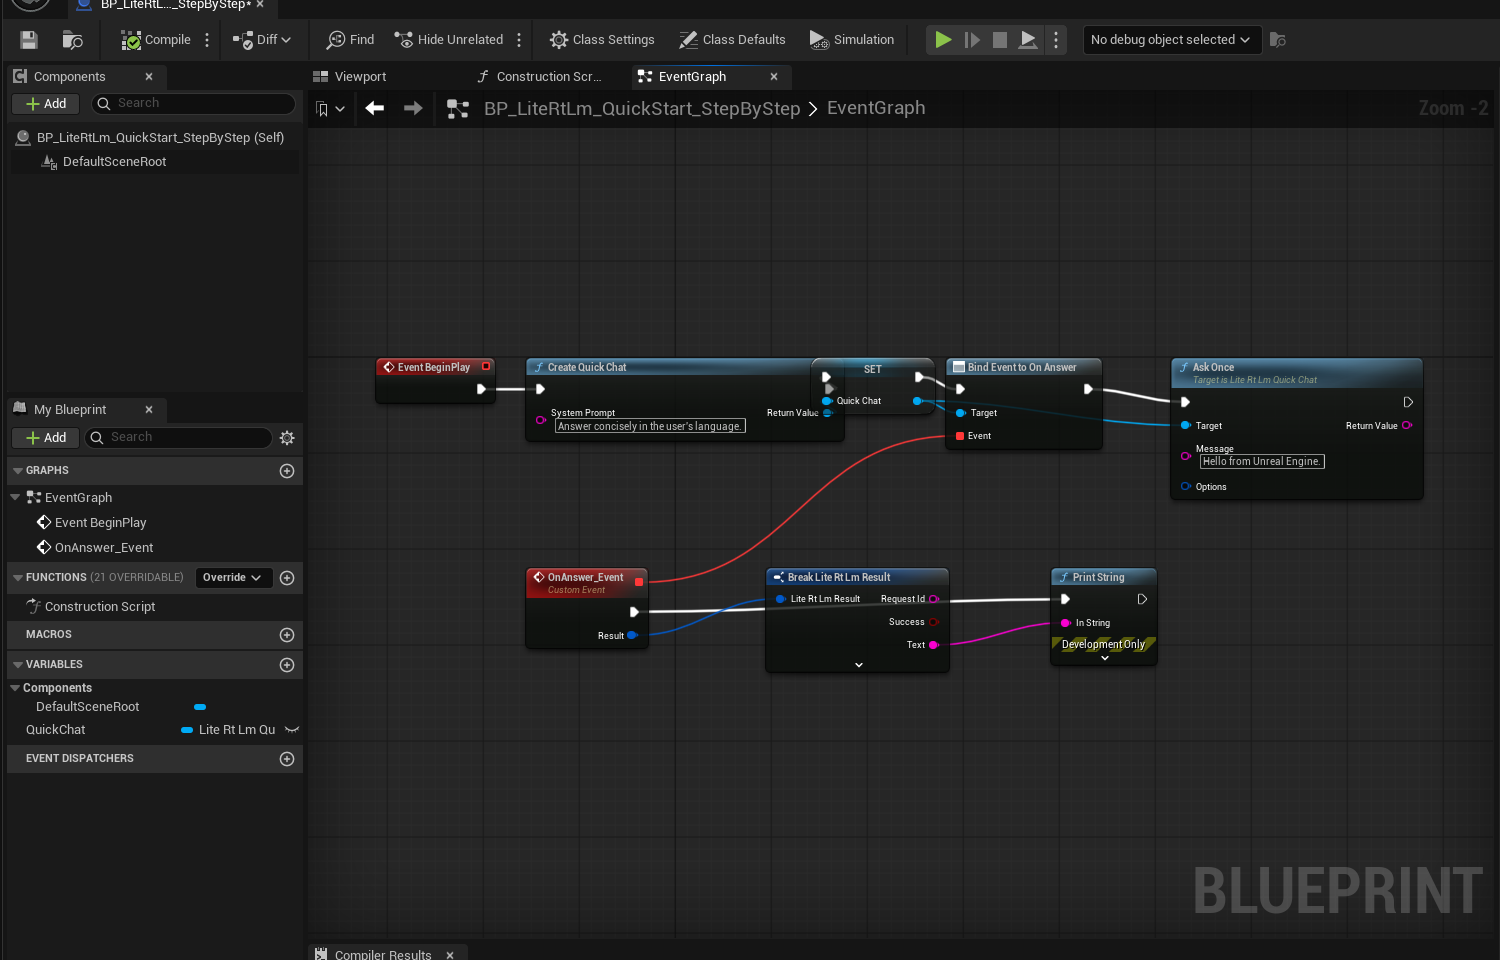Viewport: 1500px width, 960px height.
Task: Expand the Break Lite Rt Lm Result node
Action: 858,665
